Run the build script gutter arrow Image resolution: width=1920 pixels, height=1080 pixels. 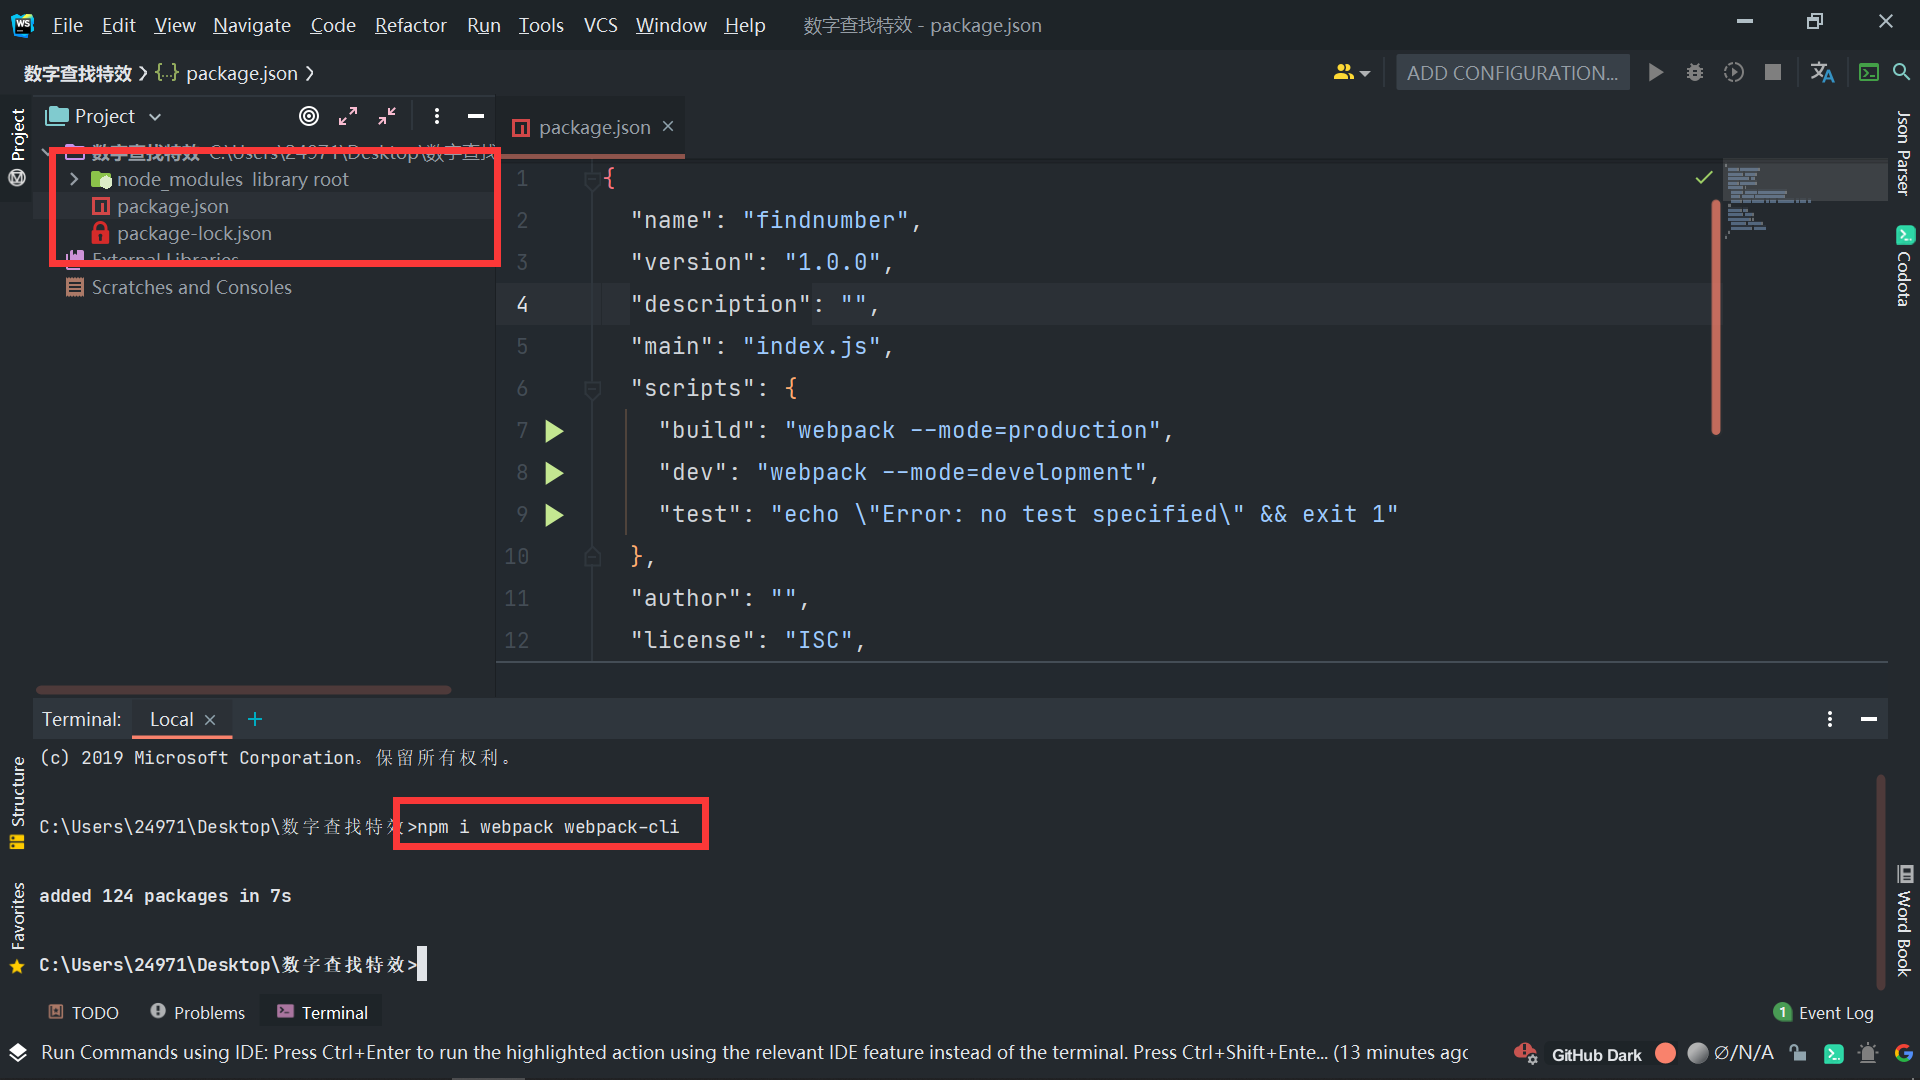pos(554,431)
